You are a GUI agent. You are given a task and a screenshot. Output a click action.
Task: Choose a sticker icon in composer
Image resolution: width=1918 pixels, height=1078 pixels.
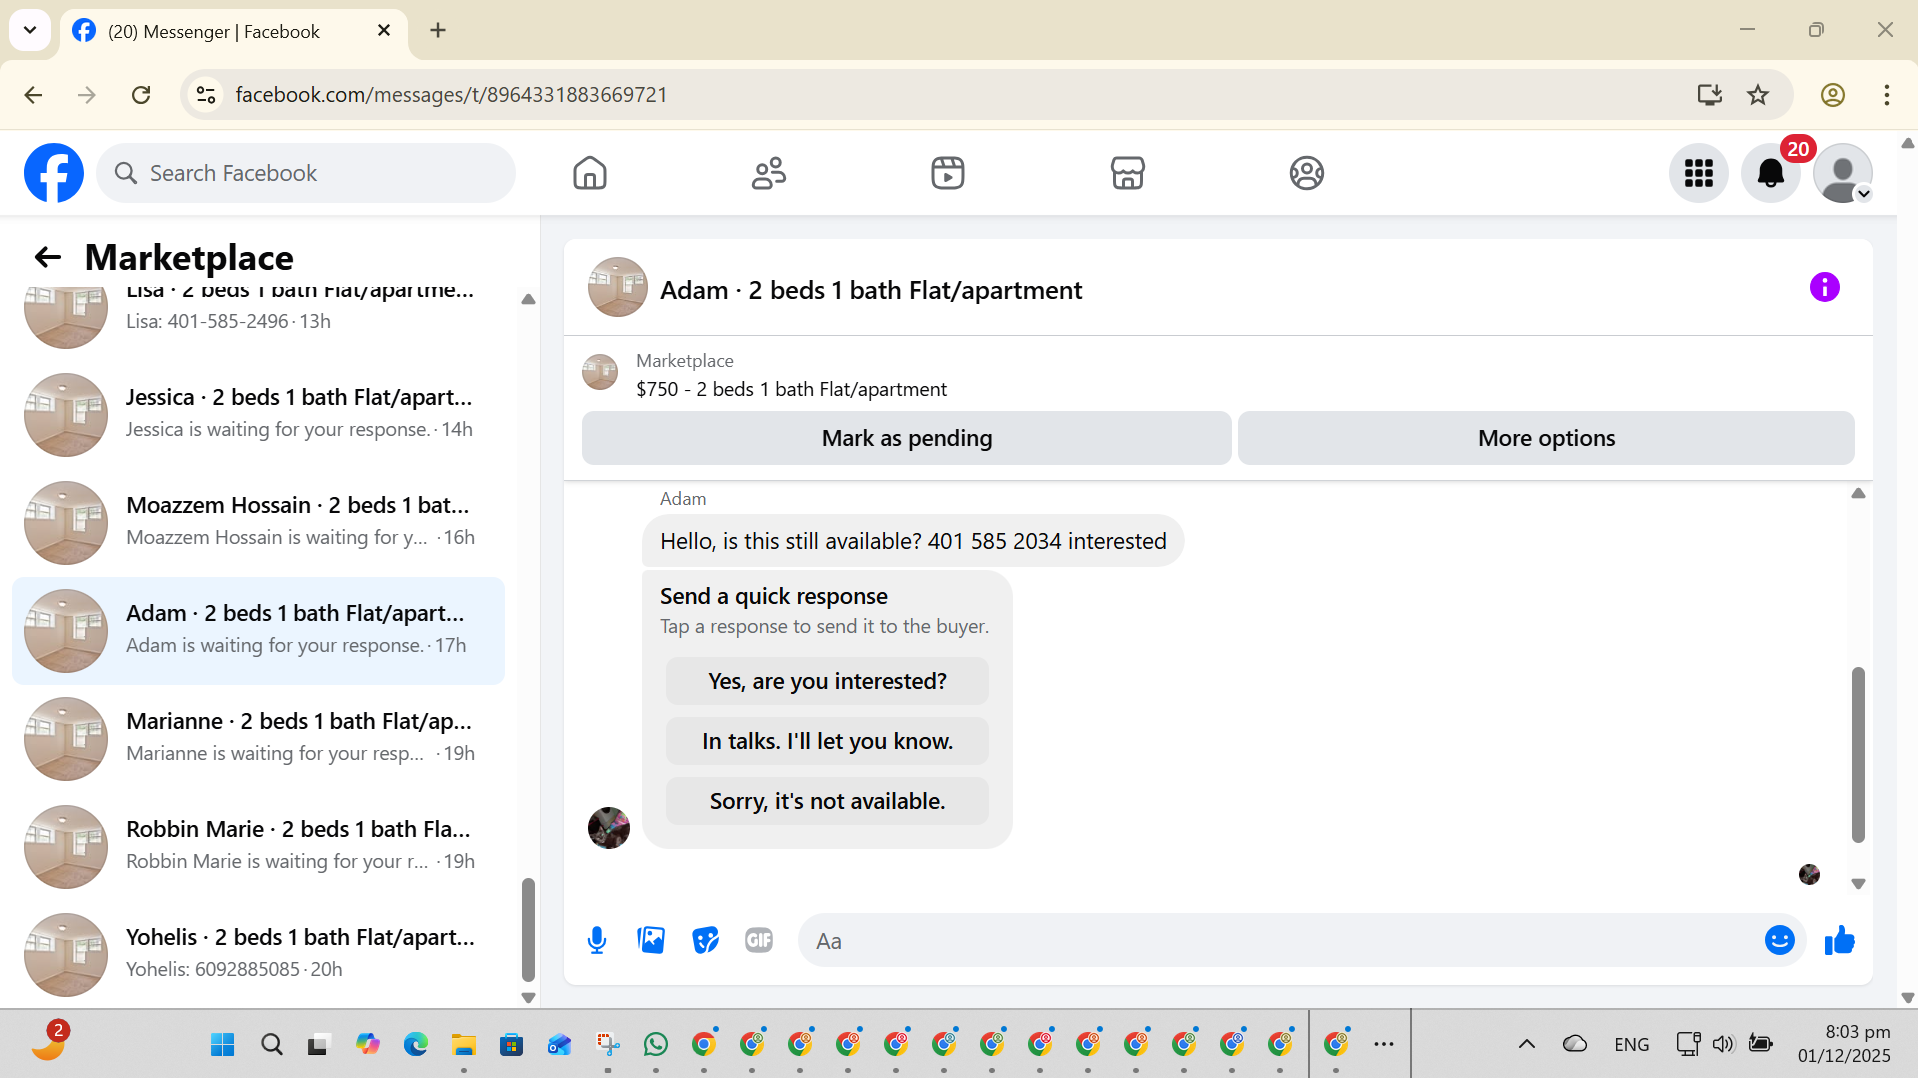click(705, 940)
